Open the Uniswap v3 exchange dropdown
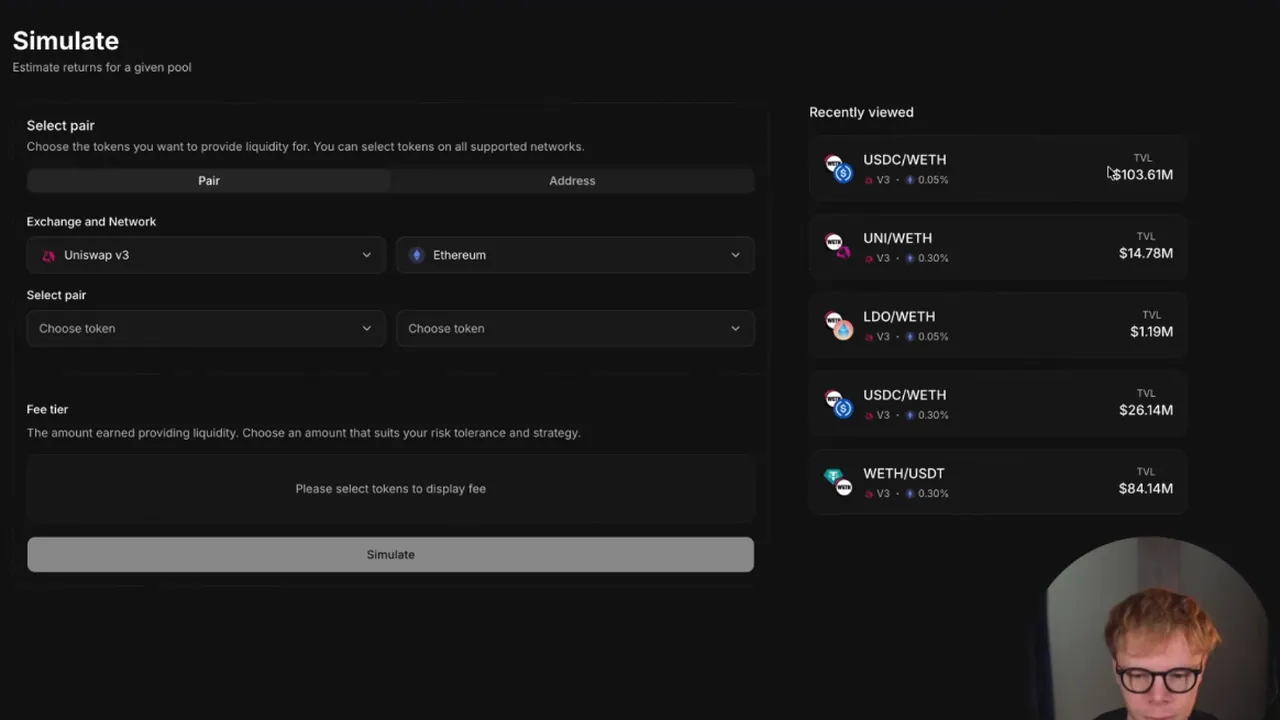The height and width of the screenshot is (720, 1280). point(206,255)
